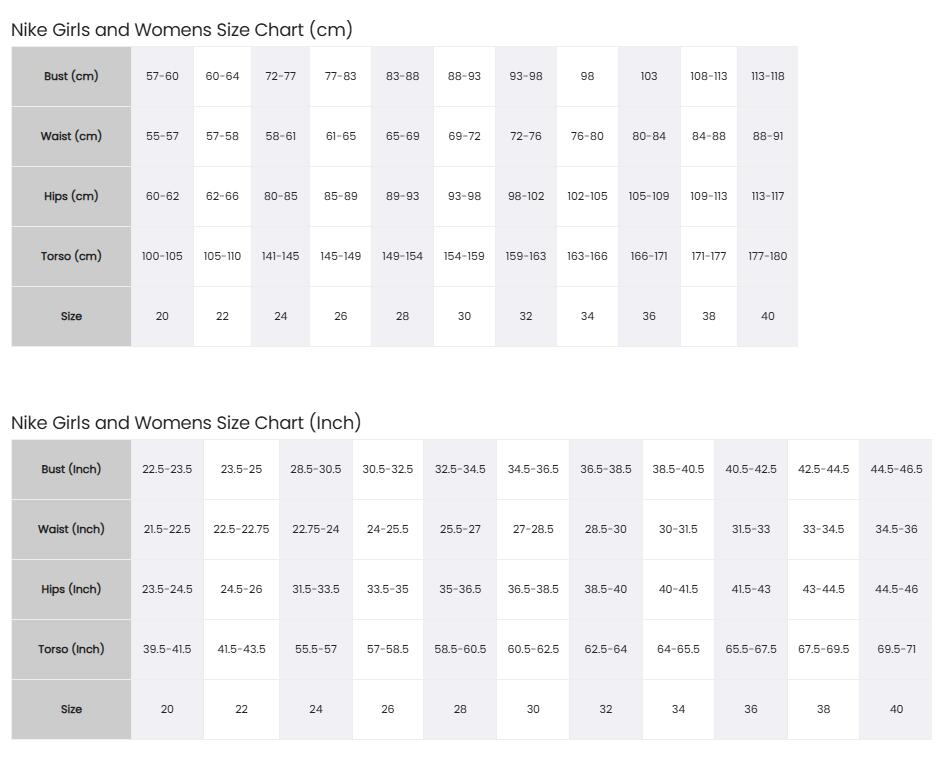Click torso cell 69.5-71 in inch chart
The width and height of the screenshot is (949, 762).
[896, 649]
